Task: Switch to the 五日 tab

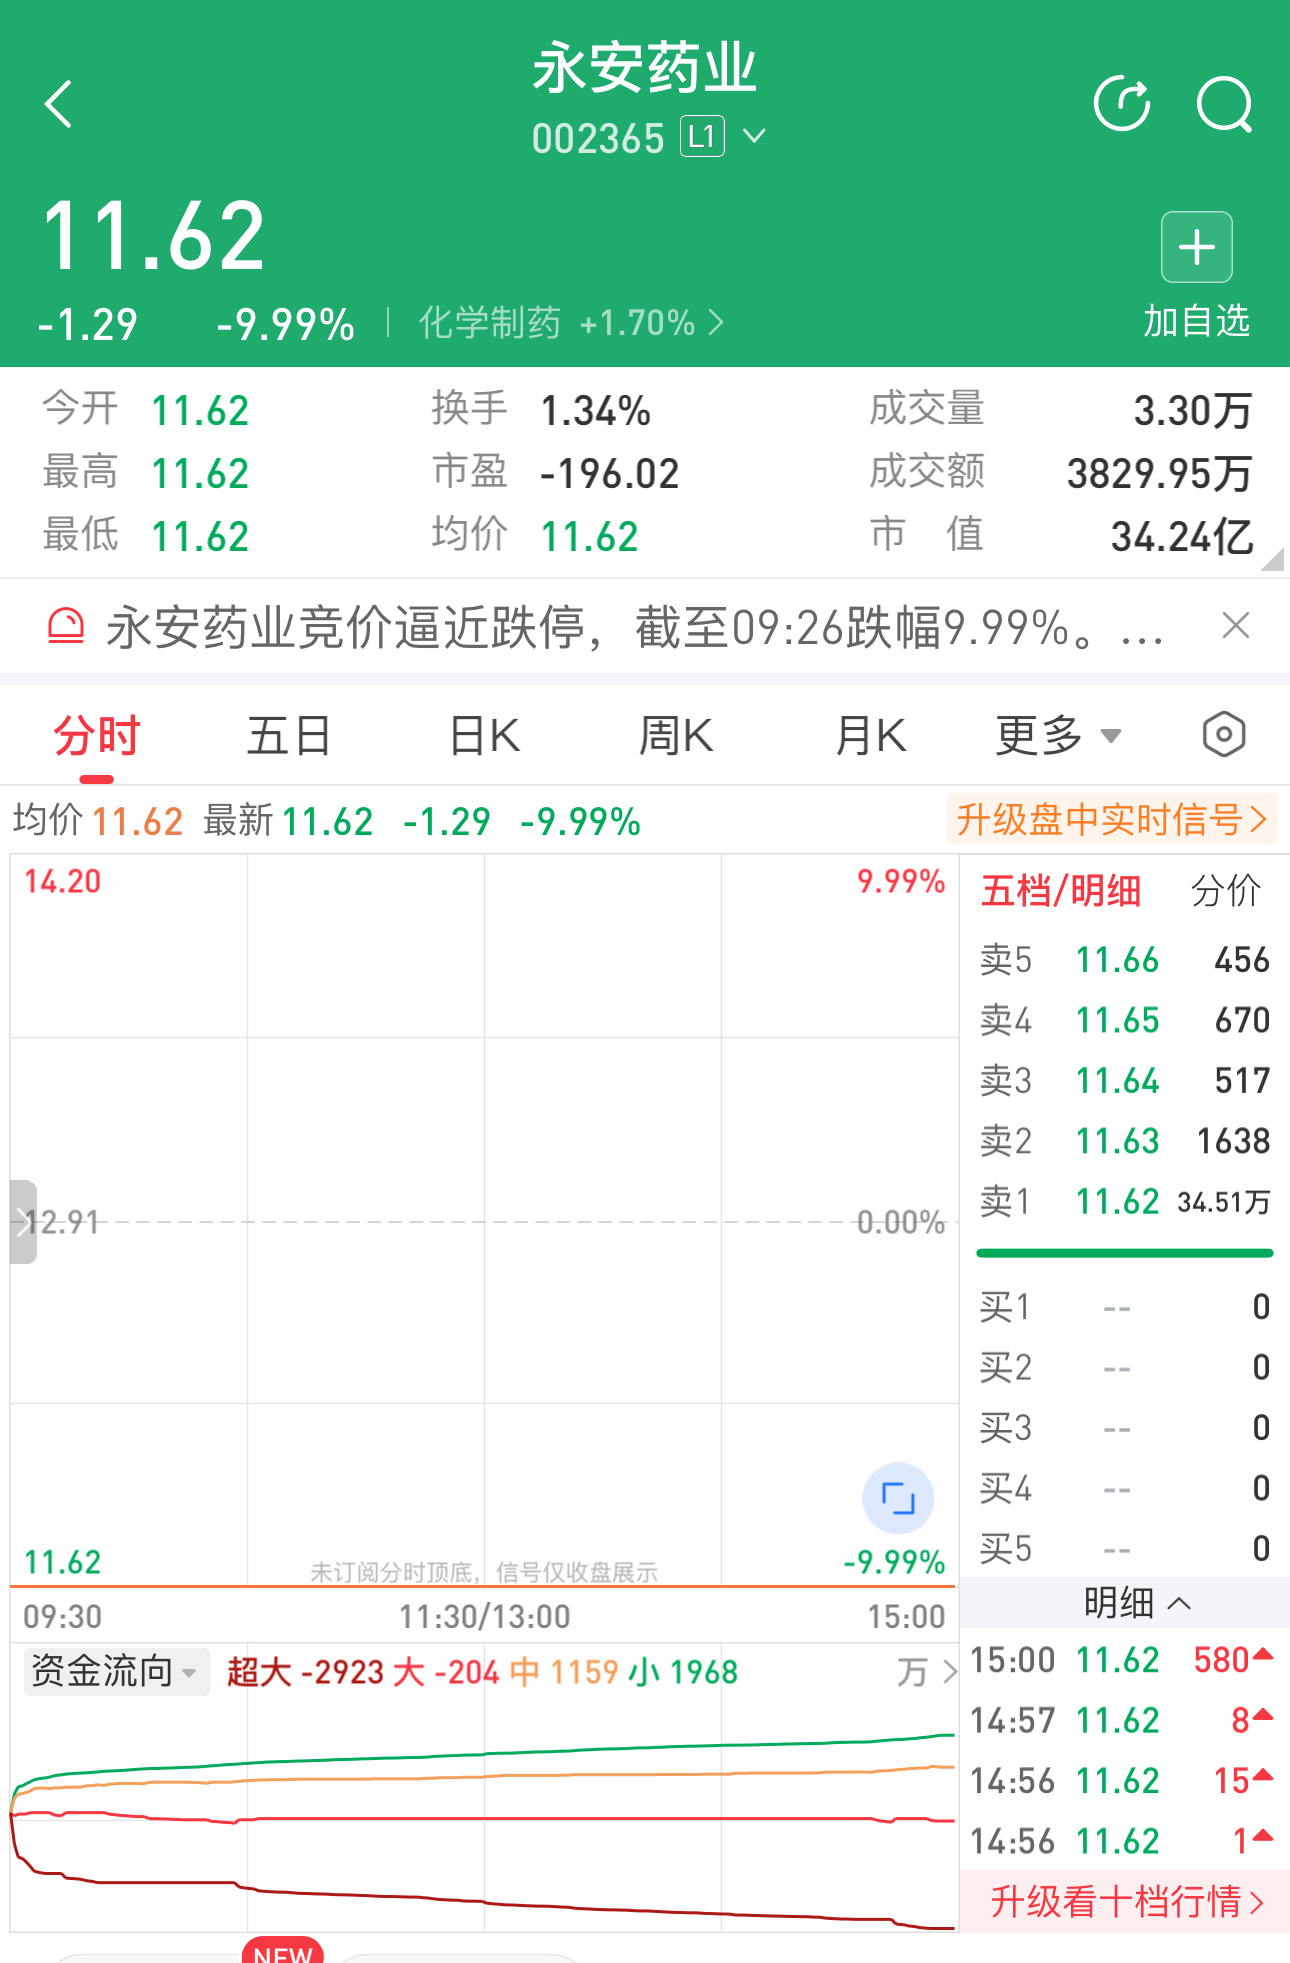Action: coord(289,736)
